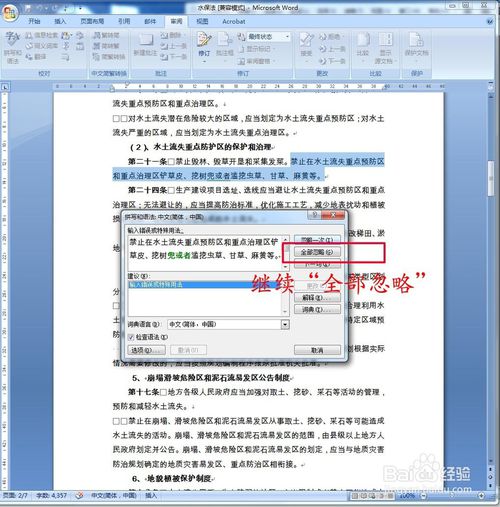Toggle the Check Grammar (检查语法) checkbox
The height and width of the screenshot is (507, 500).
pos(131,337)
